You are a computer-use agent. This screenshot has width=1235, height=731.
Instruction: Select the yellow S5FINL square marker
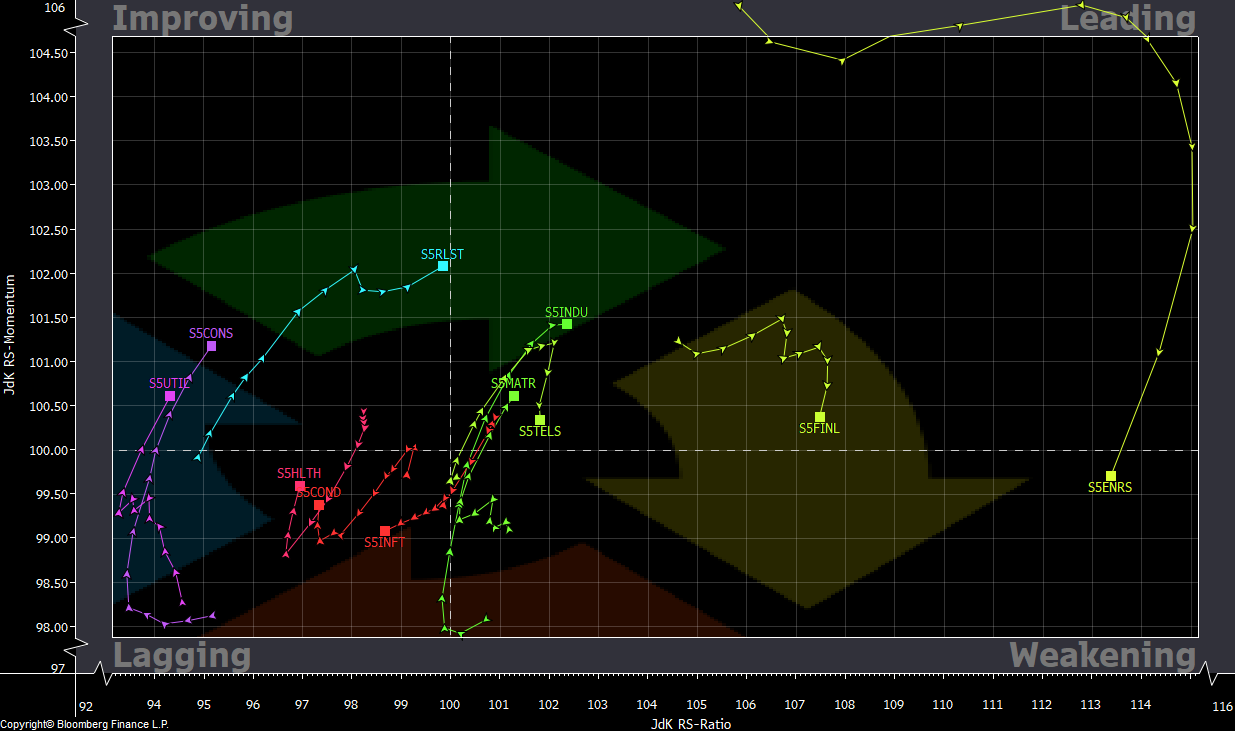tap(820, 417)
